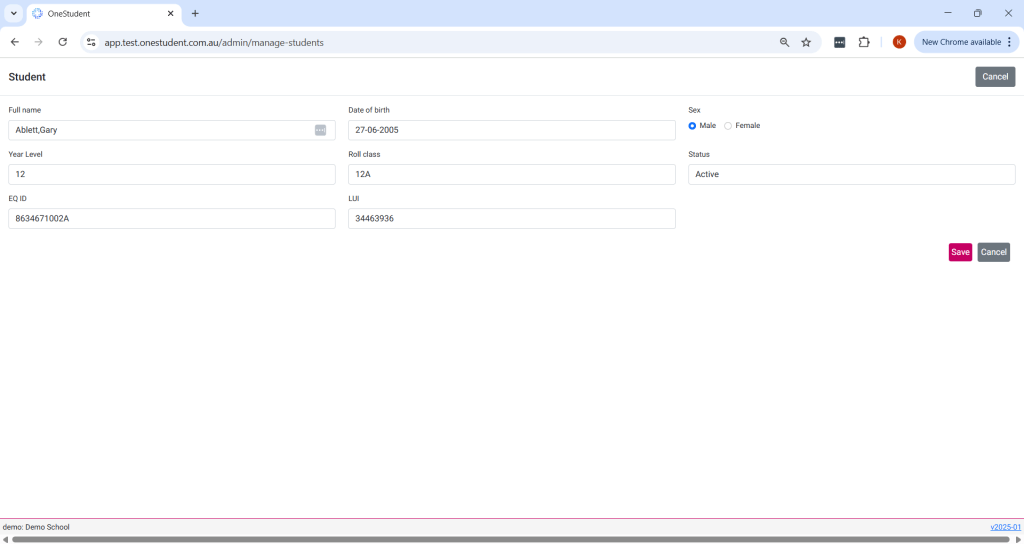
Task: Open the zoom magnifier icon in address bar
Action: coord(784,42)
